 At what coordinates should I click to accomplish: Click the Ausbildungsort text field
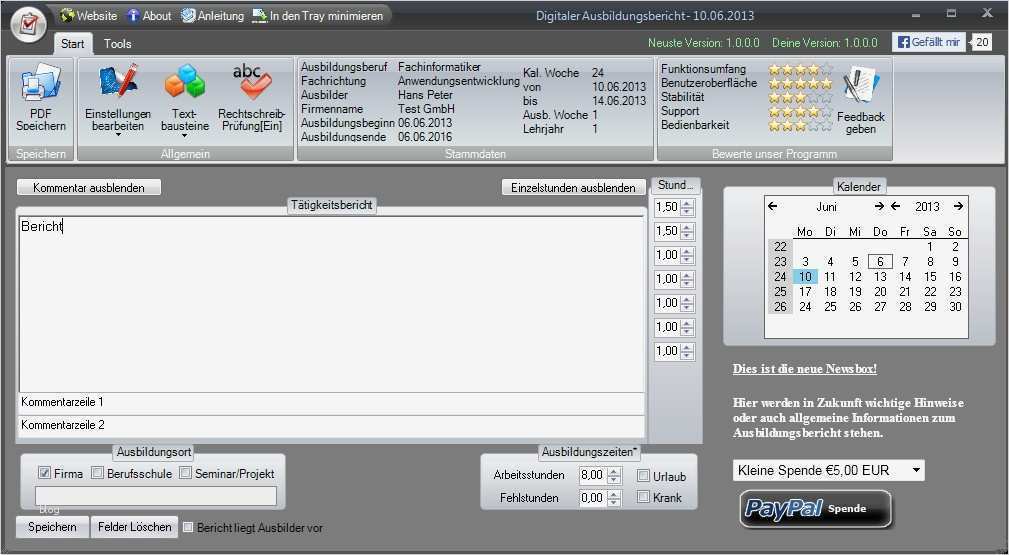pos(156,496)
